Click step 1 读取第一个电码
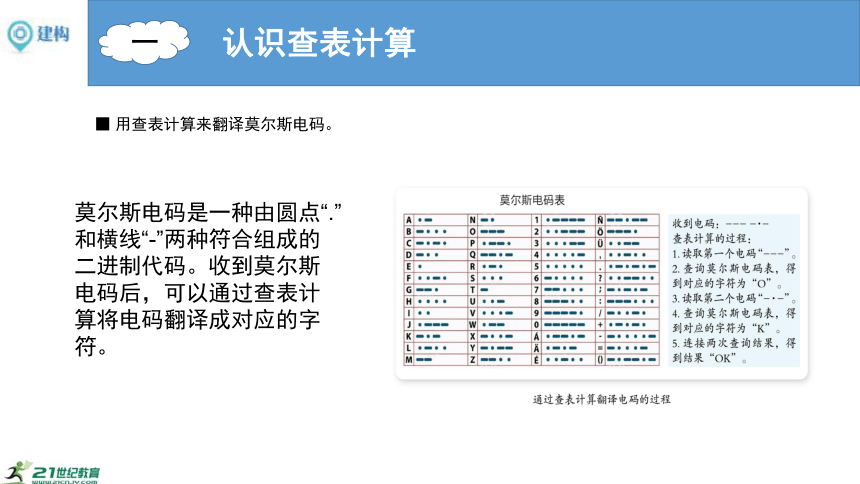 point(734,254)
